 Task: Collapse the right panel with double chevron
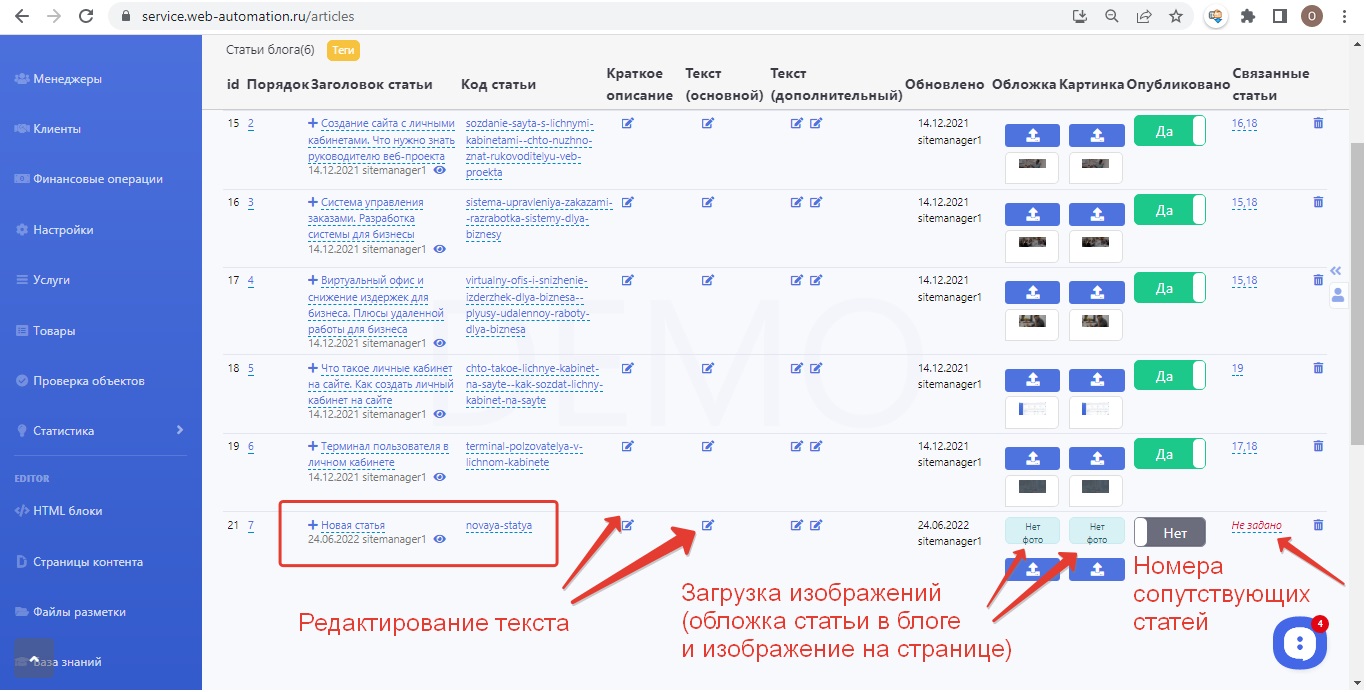1336,270
